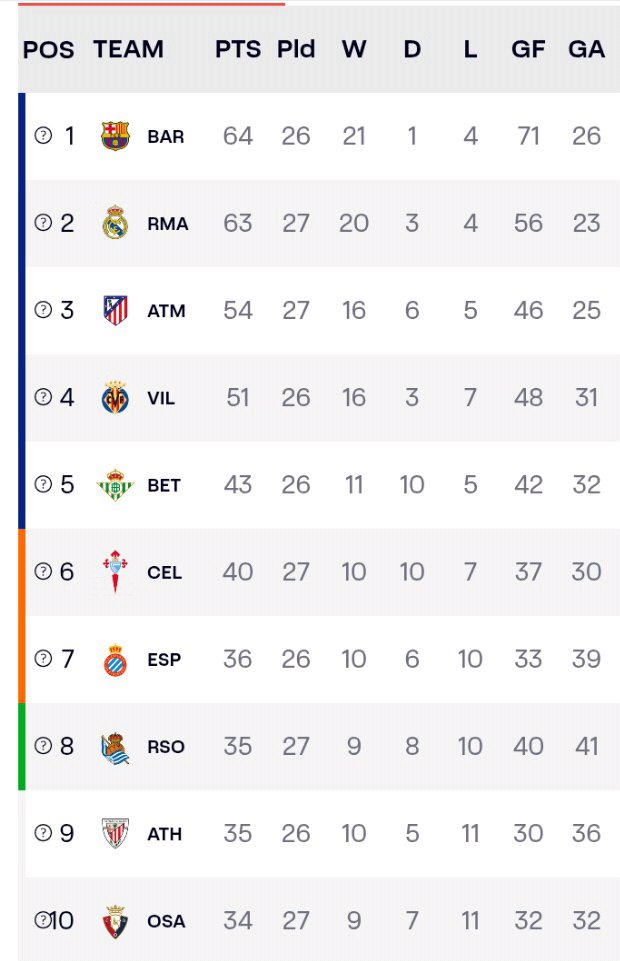This screenshot has height=961, width=620.
Task: Click the Real Madrid club crest
Action: coord(115,223)
